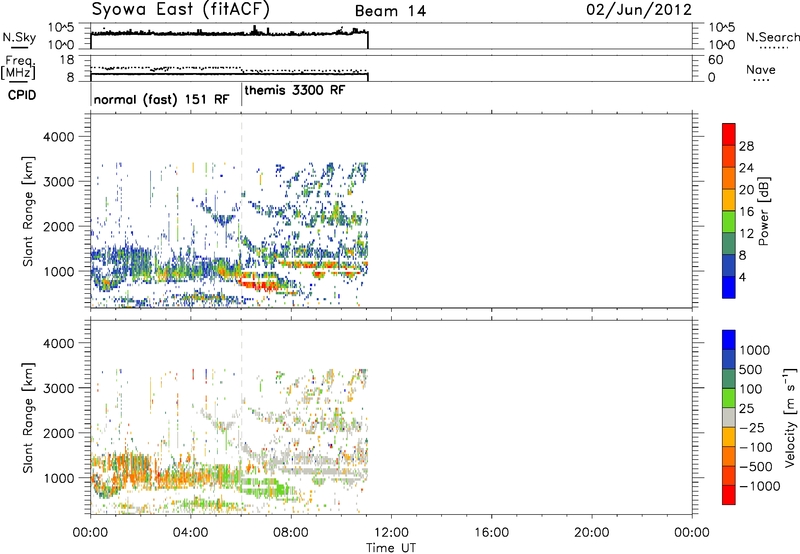Click the '20:00' time axis label
The height and width of the screenshot is (554, 800).
click(x=591, y=533)
